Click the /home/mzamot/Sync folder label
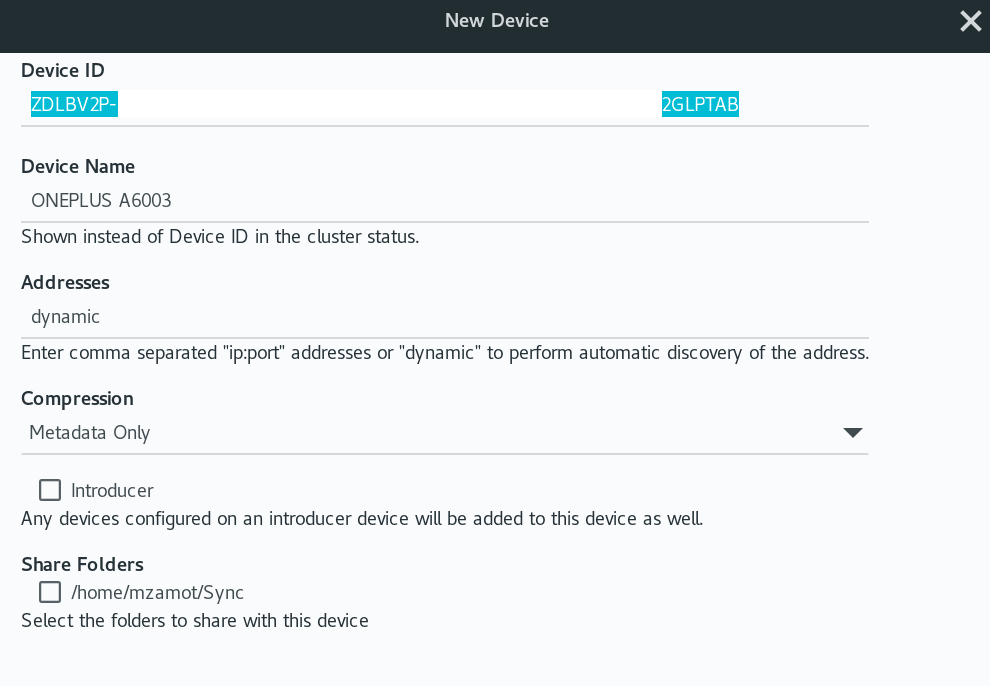The height and width of the screenshot is (686, 990). [158, 593]
